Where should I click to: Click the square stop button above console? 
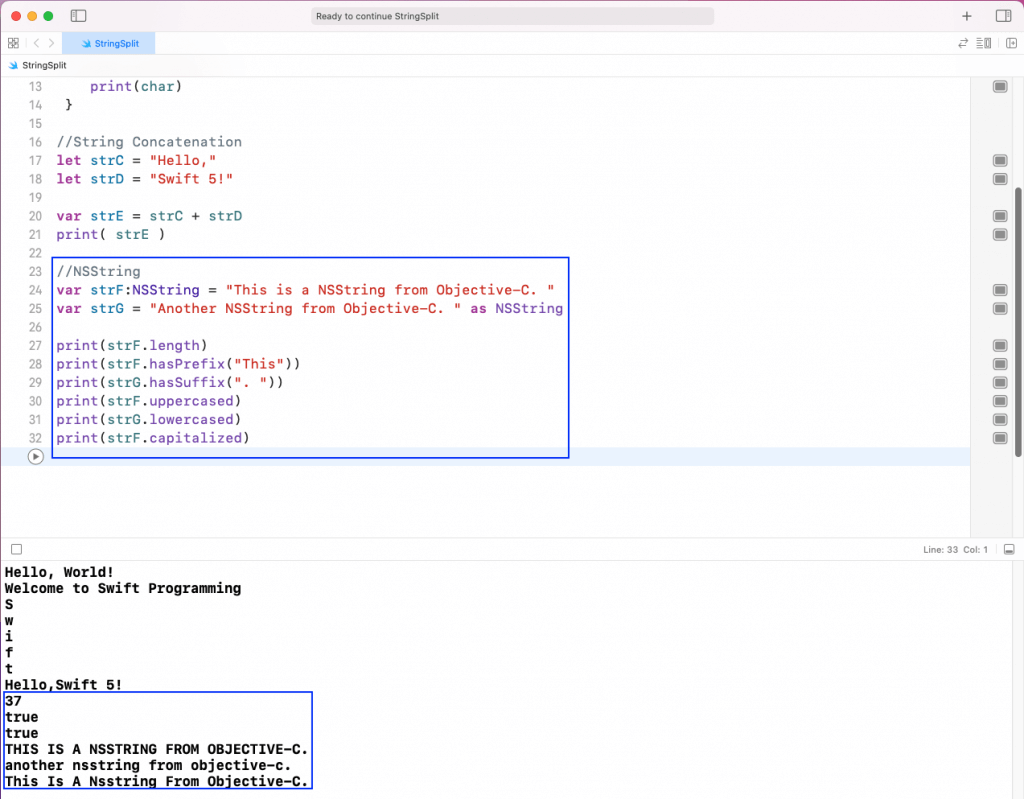coord(16,549)
